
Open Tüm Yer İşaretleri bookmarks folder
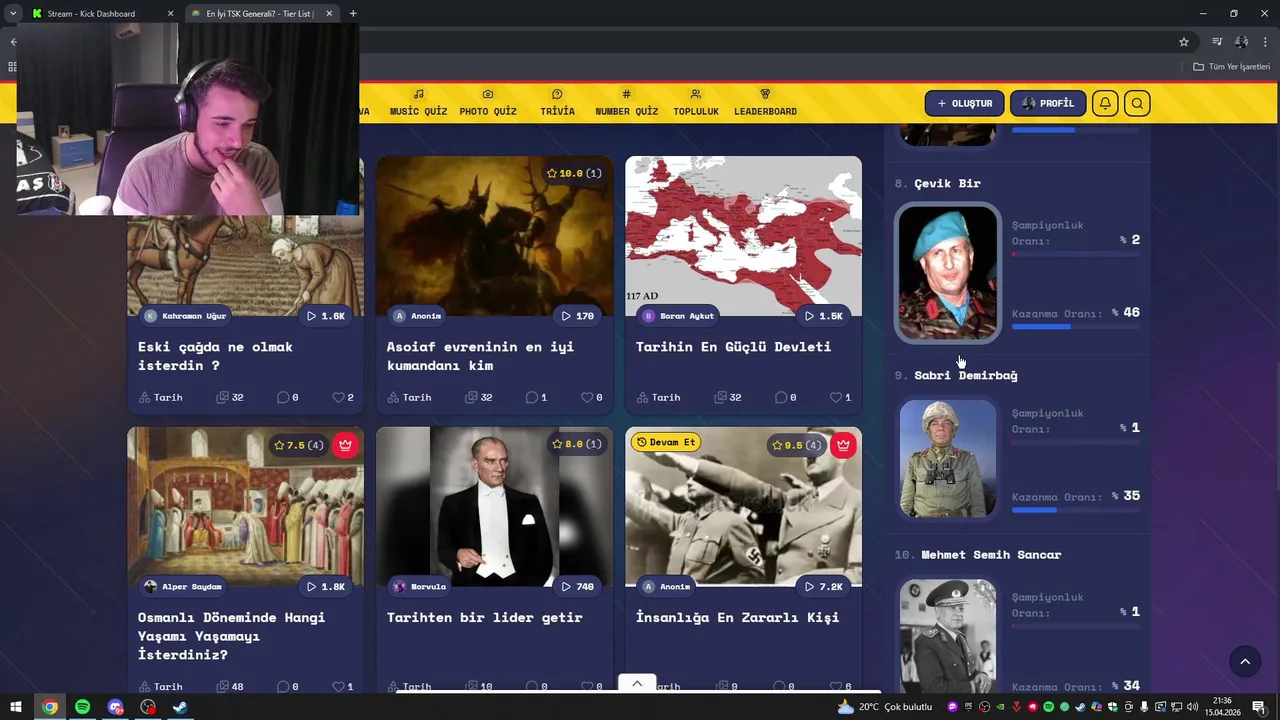(x=1231, y=67)
